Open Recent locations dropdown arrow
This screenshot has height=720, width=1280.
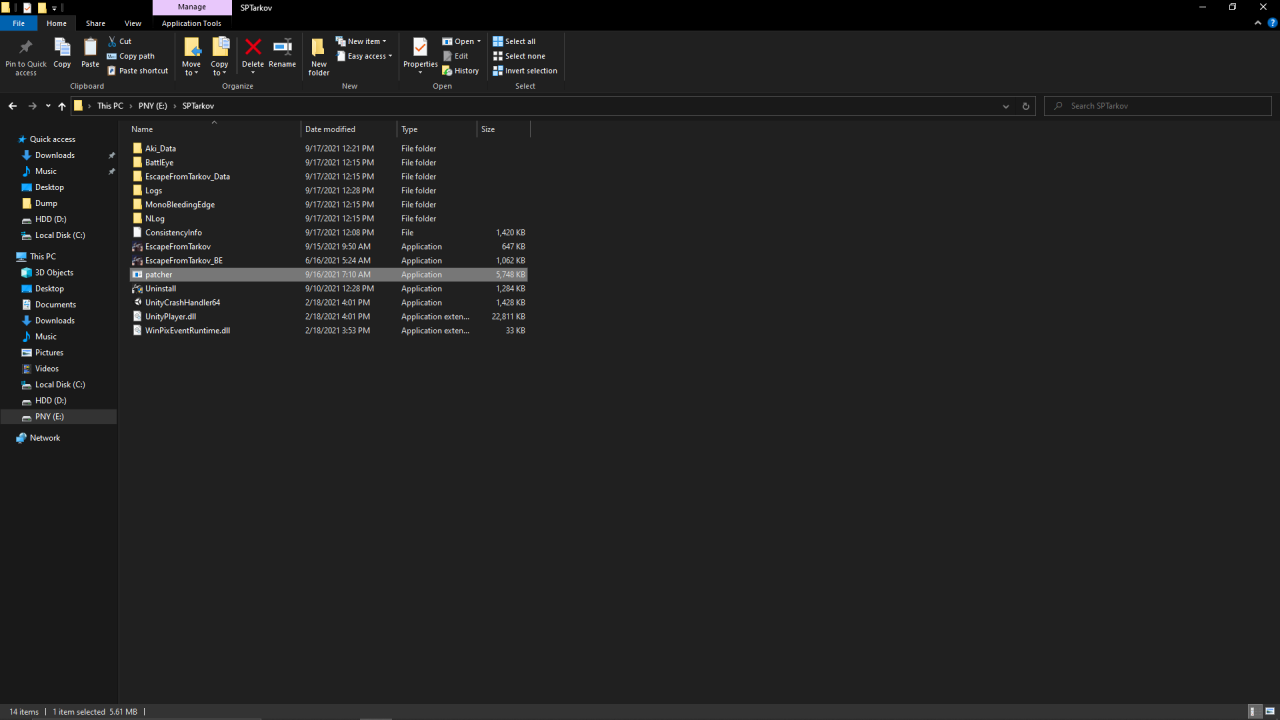click(47, 106)
